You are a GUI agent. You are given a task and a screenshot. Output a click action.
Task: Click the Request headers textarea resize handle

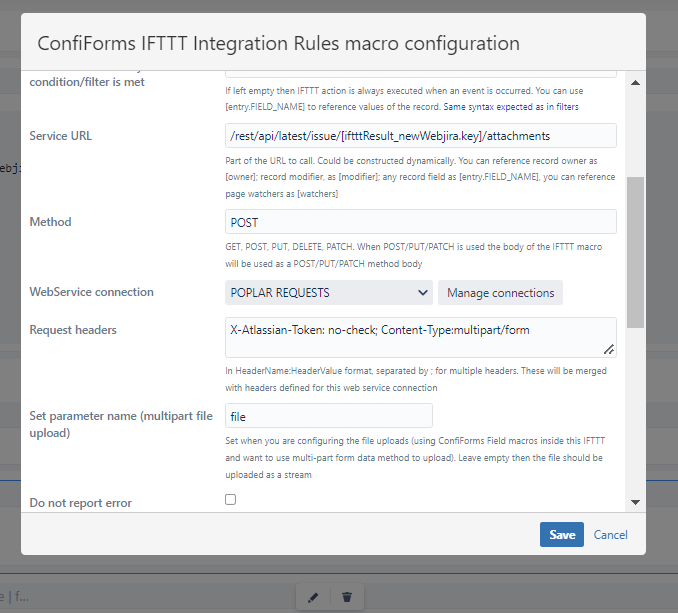coord(609,350)
